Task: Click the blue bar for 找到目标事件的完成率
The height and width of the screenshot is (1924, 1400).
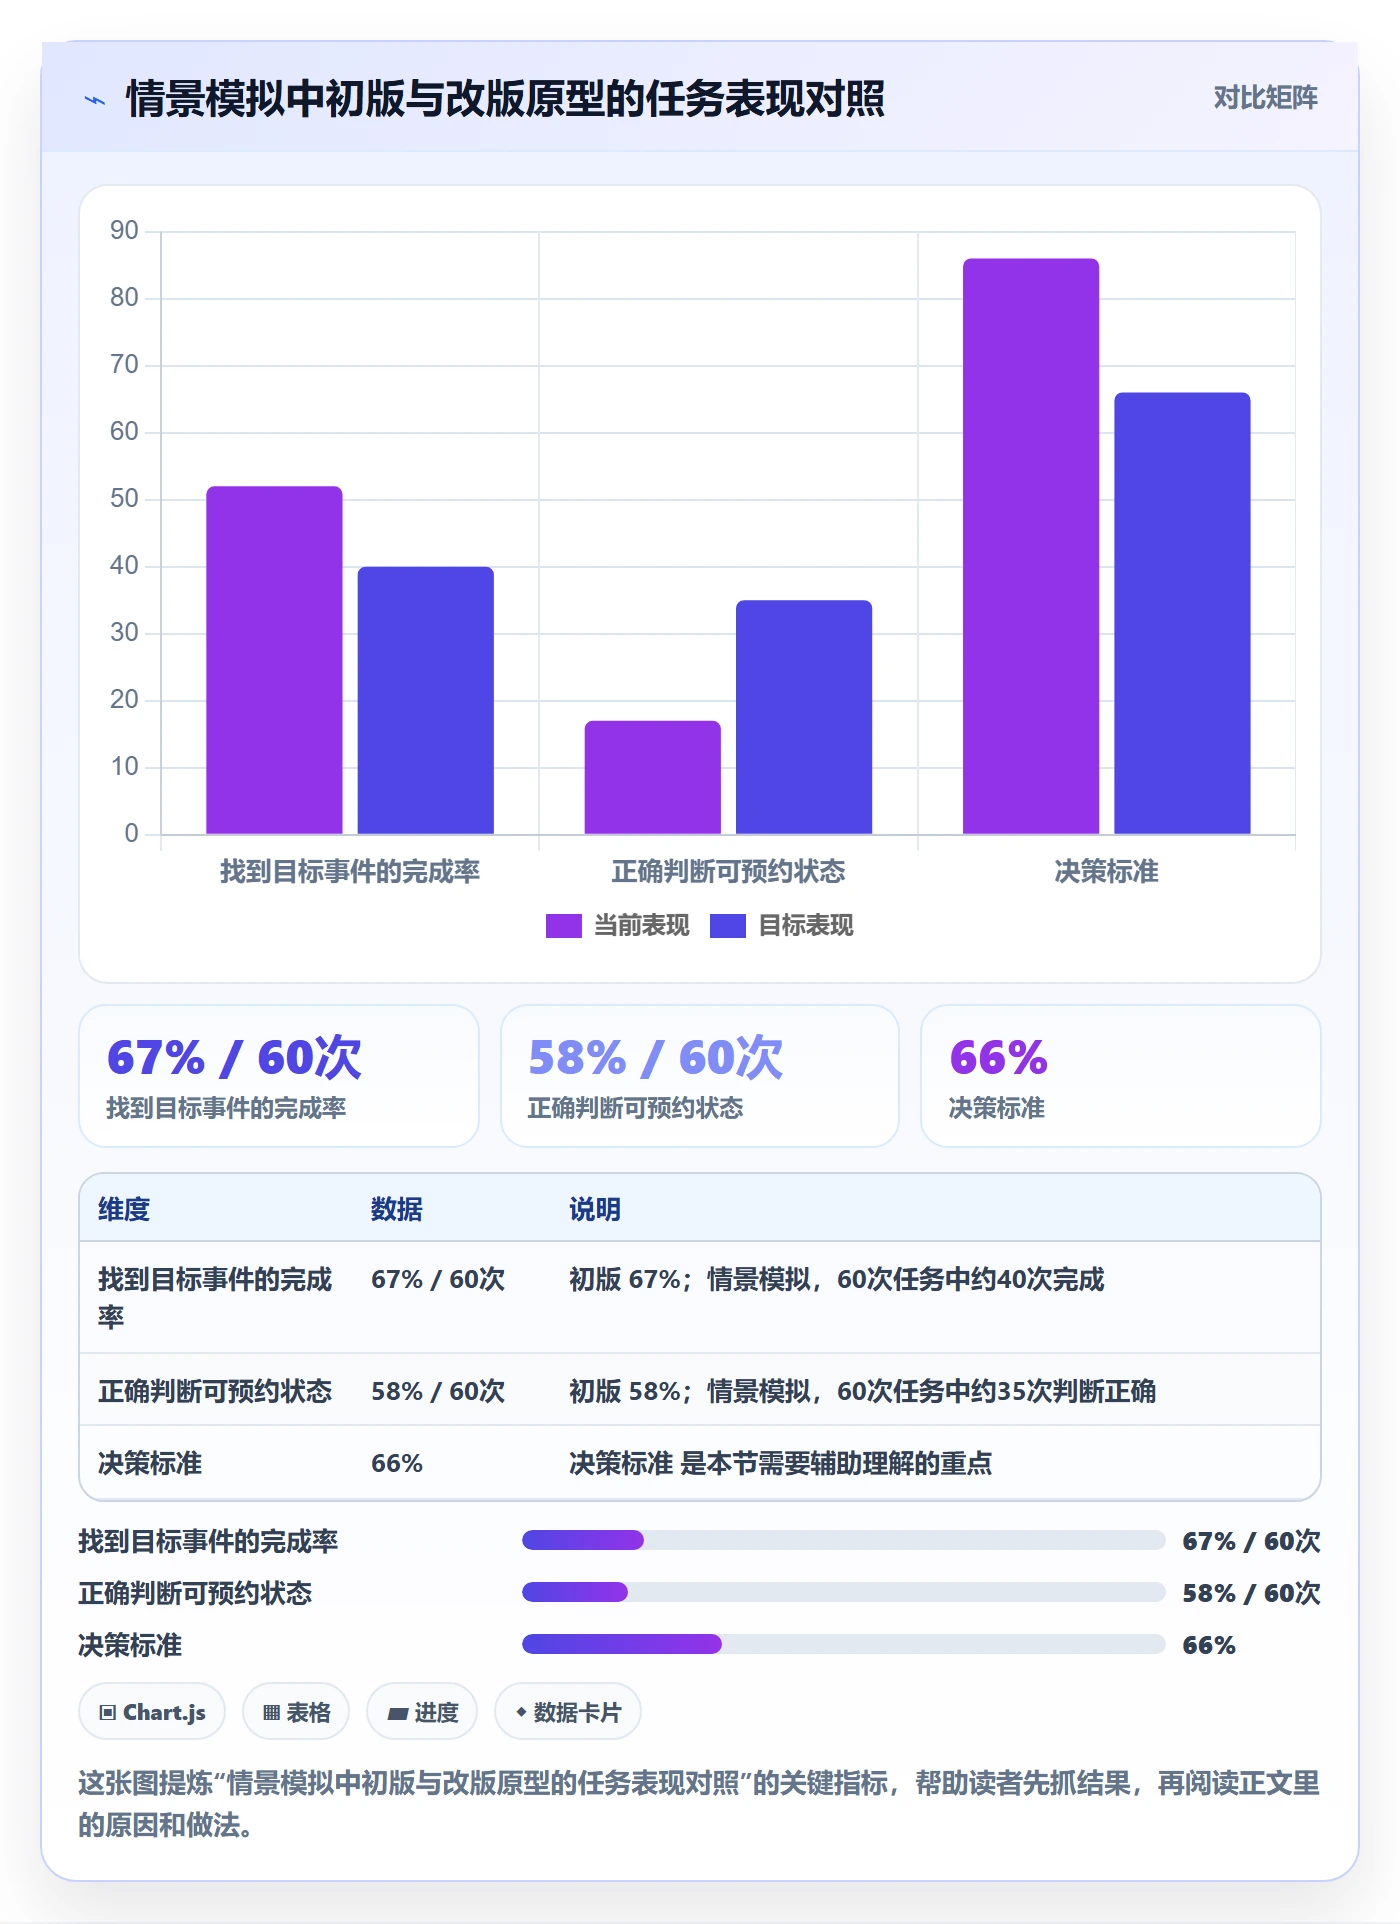Action: (425, 700)
